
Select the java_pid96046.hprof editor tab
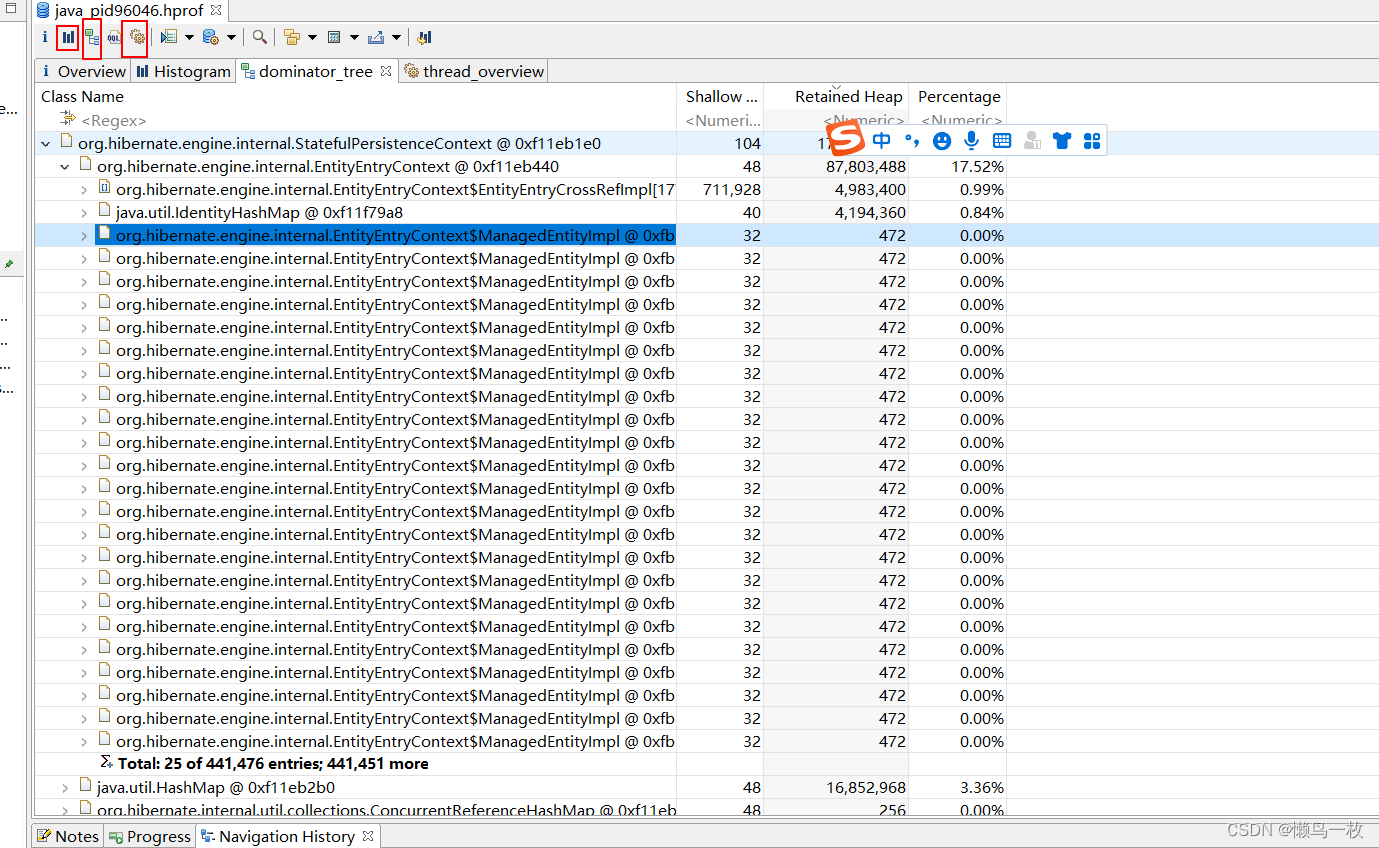[128, 10]
